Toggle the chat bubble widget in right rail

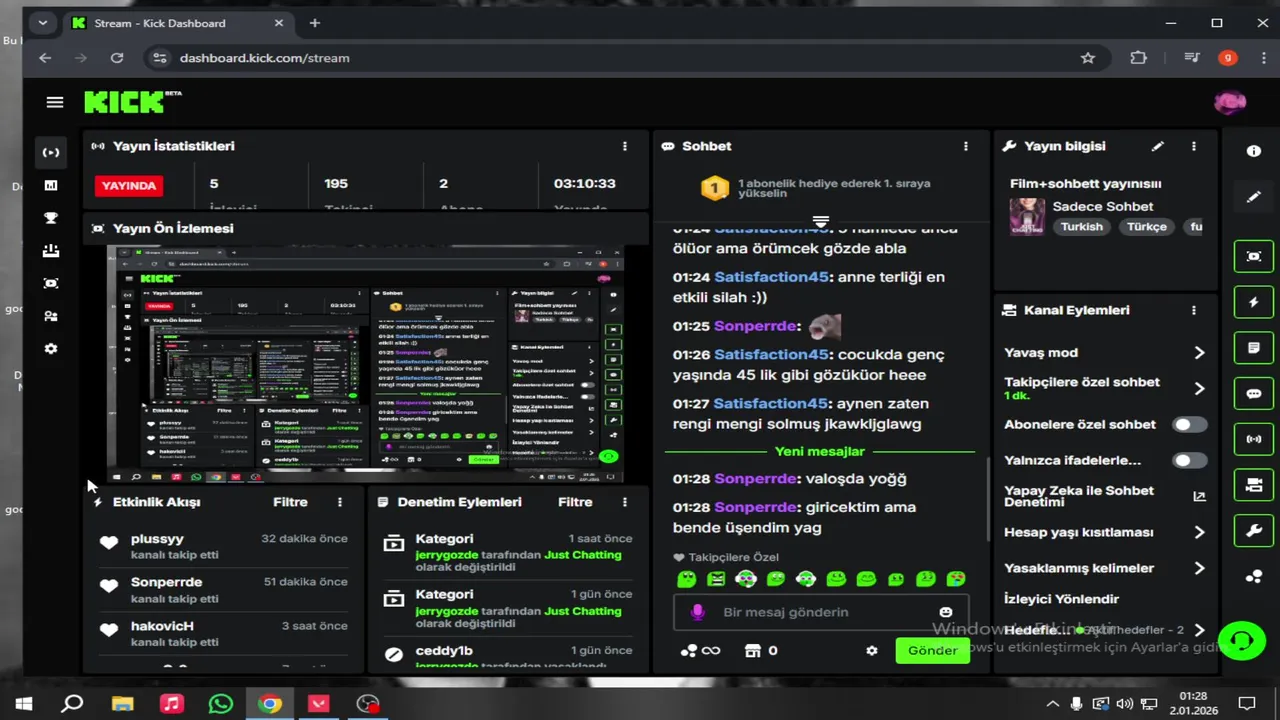point(1254,394)
